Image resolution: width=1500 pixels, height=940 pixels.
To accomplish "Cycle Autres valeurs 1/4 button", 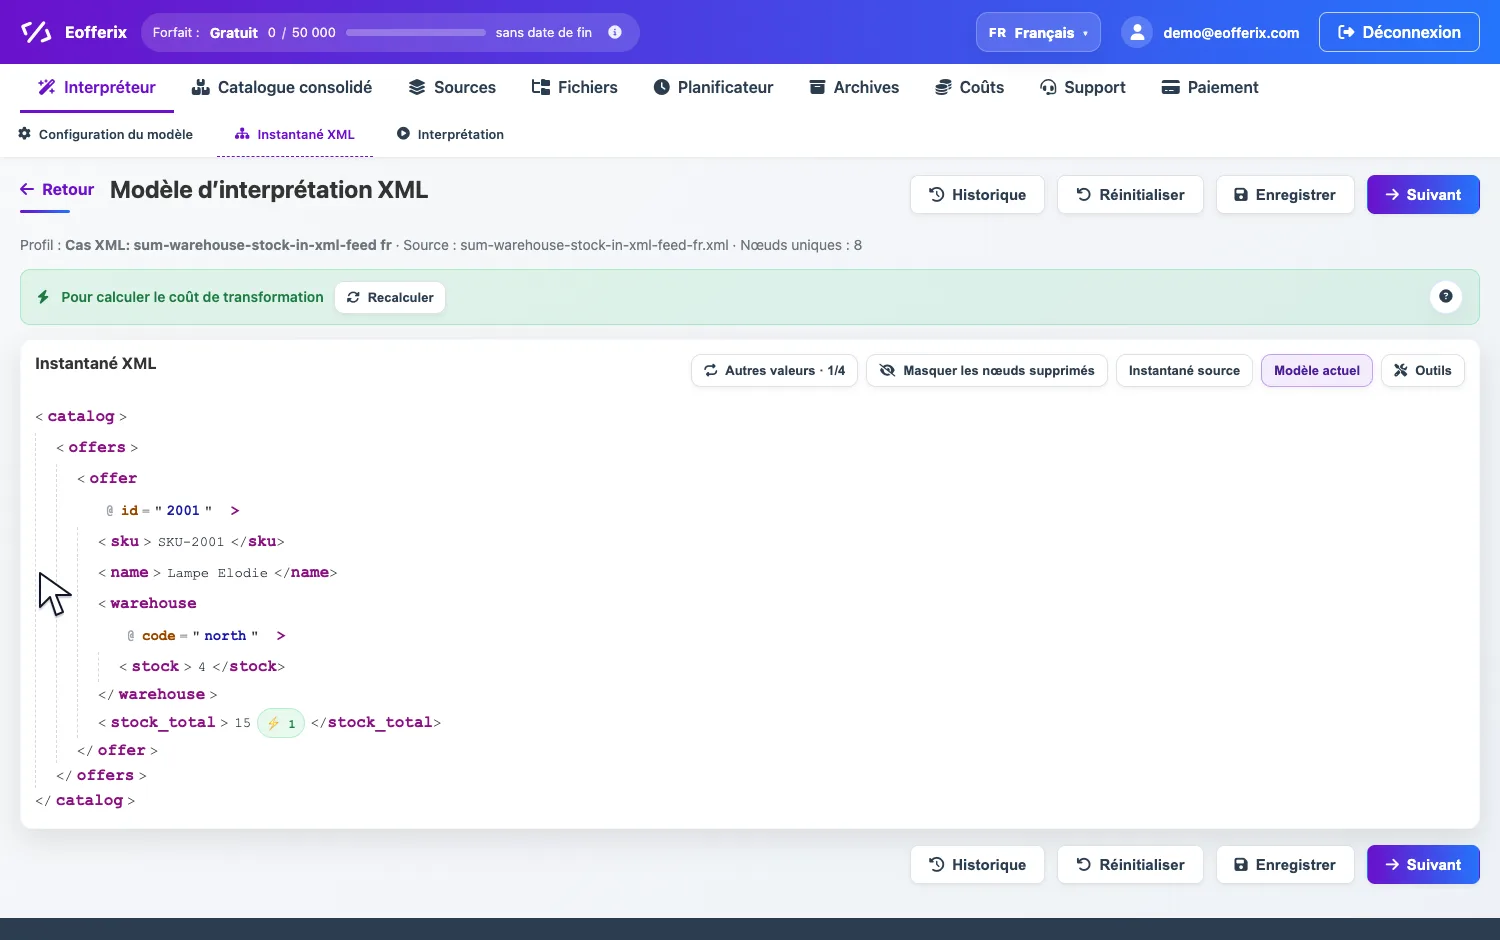I will pos(774,370).
